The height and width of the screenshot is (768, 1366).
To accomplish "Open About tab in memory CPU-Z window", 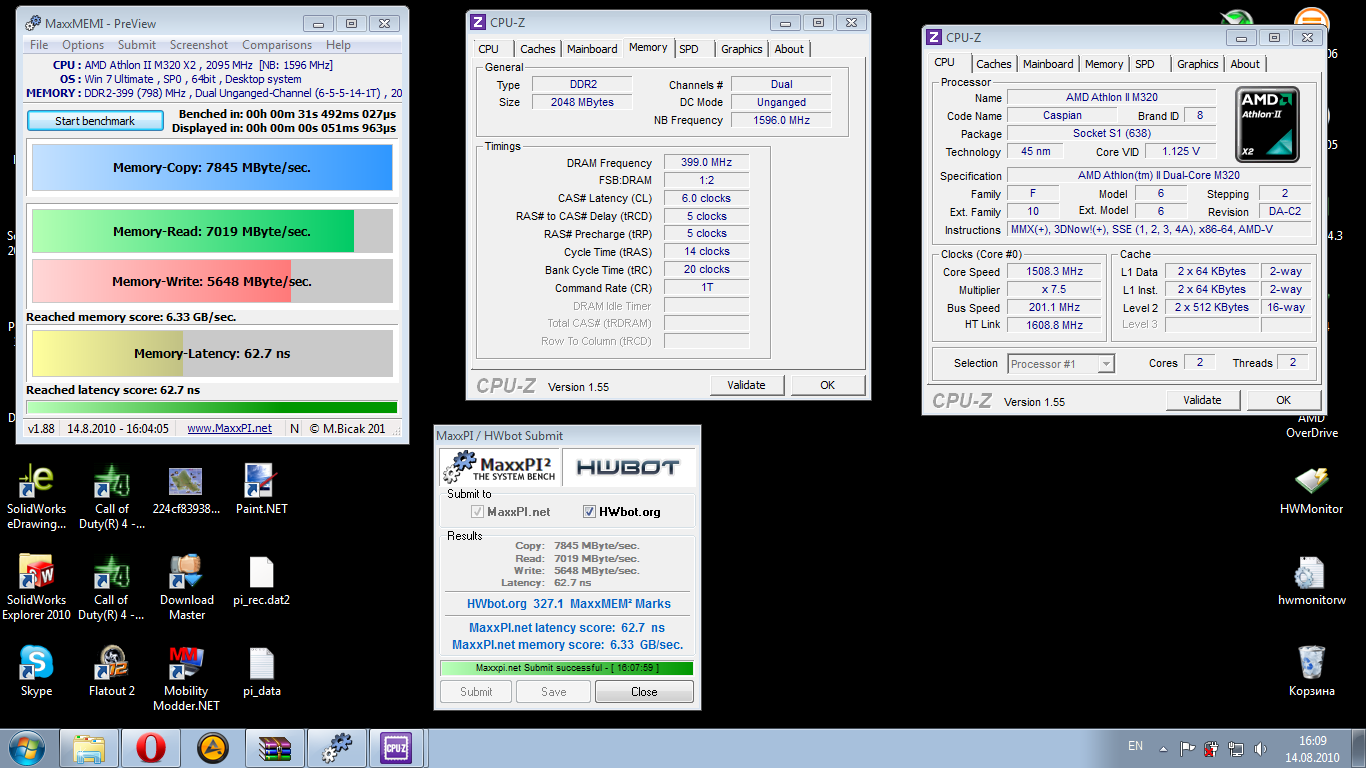I will click(789, 49).
